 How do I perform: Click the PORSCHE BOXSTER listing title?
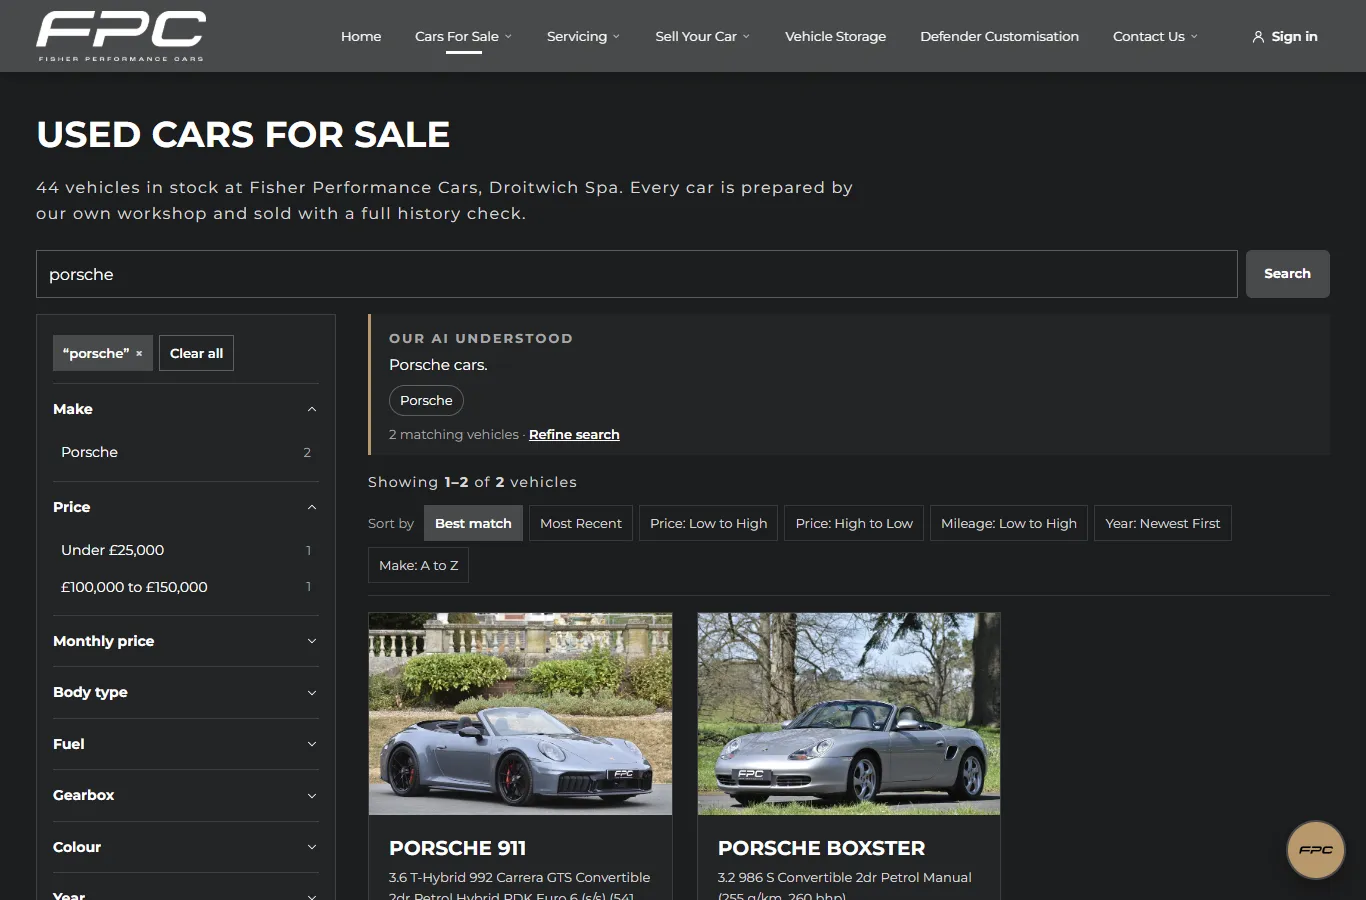[821, 848]
